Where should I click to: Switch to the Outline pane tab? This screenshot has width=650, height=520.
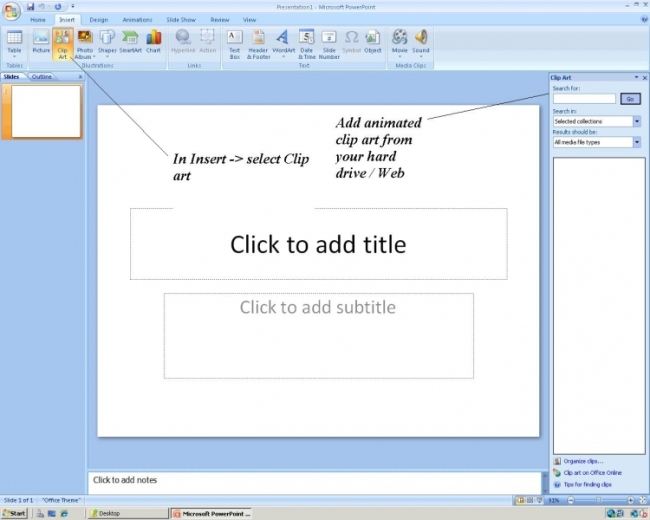click(41, 77)
